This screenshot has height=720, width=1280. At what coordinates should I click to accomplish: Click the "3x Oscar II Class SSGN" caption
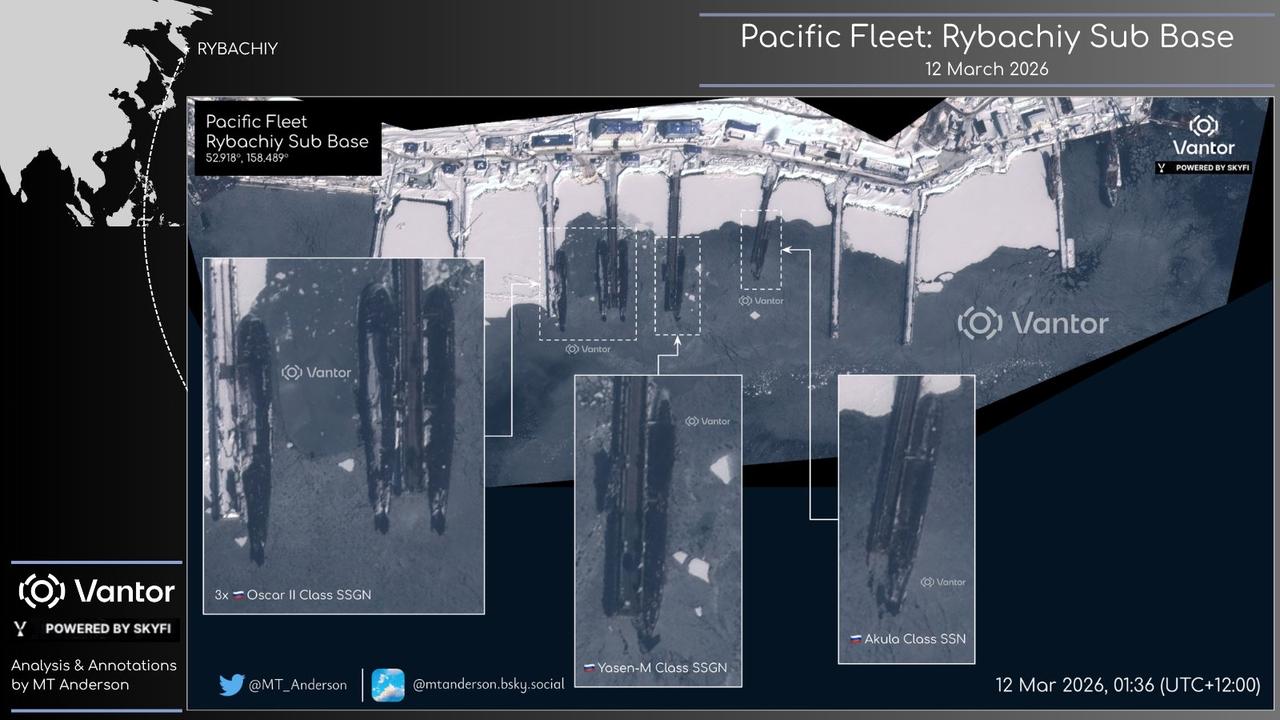pyautogui.click(x=292, y=596)
